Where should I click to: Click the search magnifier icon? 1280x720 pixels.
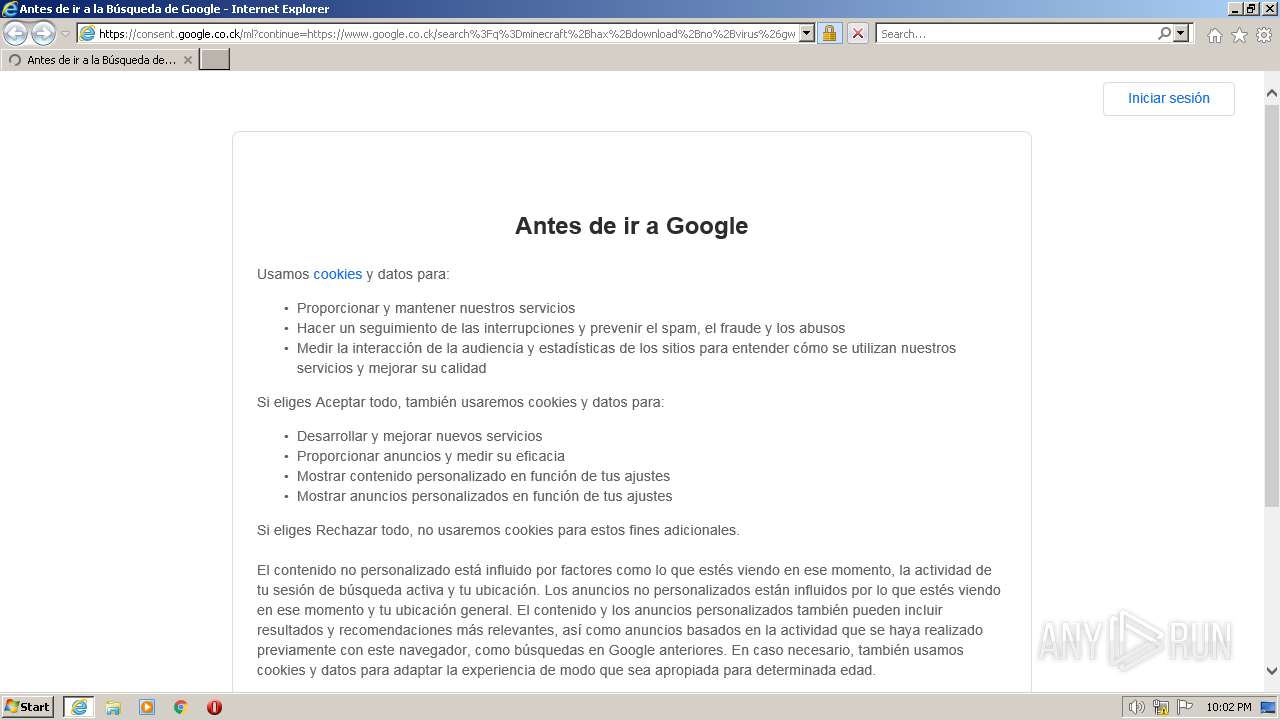click(x=1164, y=33)
